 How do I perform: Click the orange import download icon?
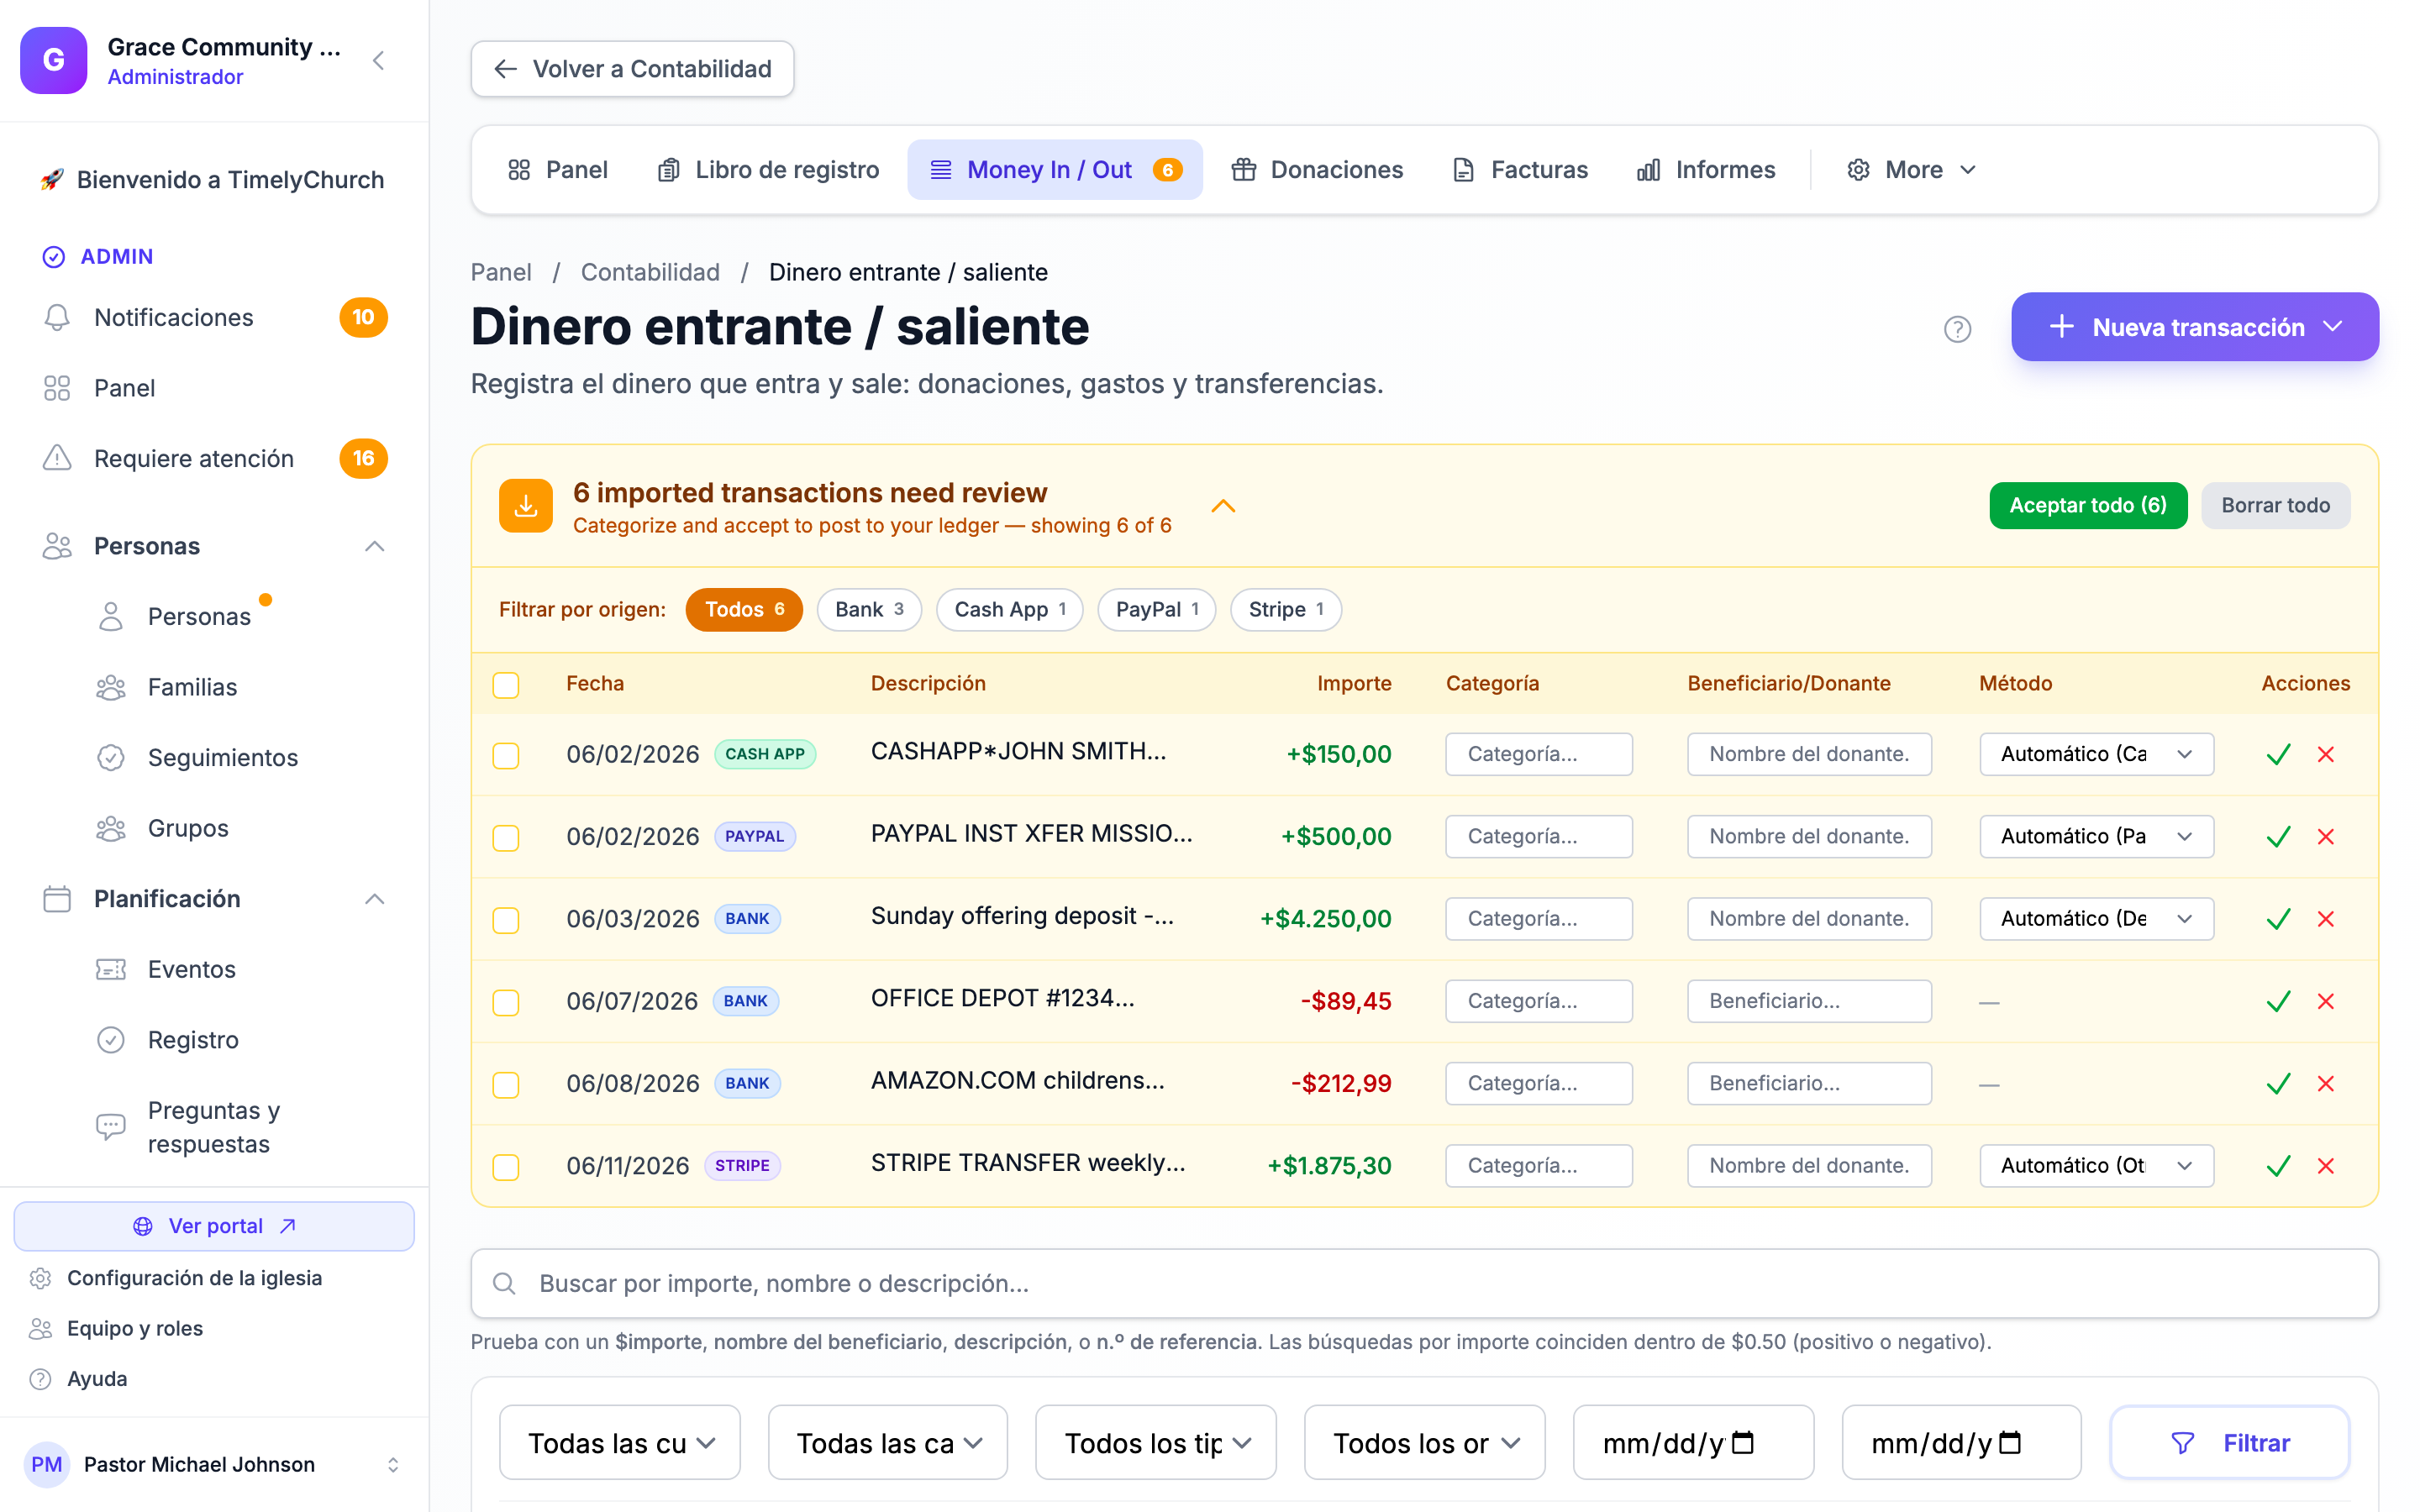click(x=526, y=506)
